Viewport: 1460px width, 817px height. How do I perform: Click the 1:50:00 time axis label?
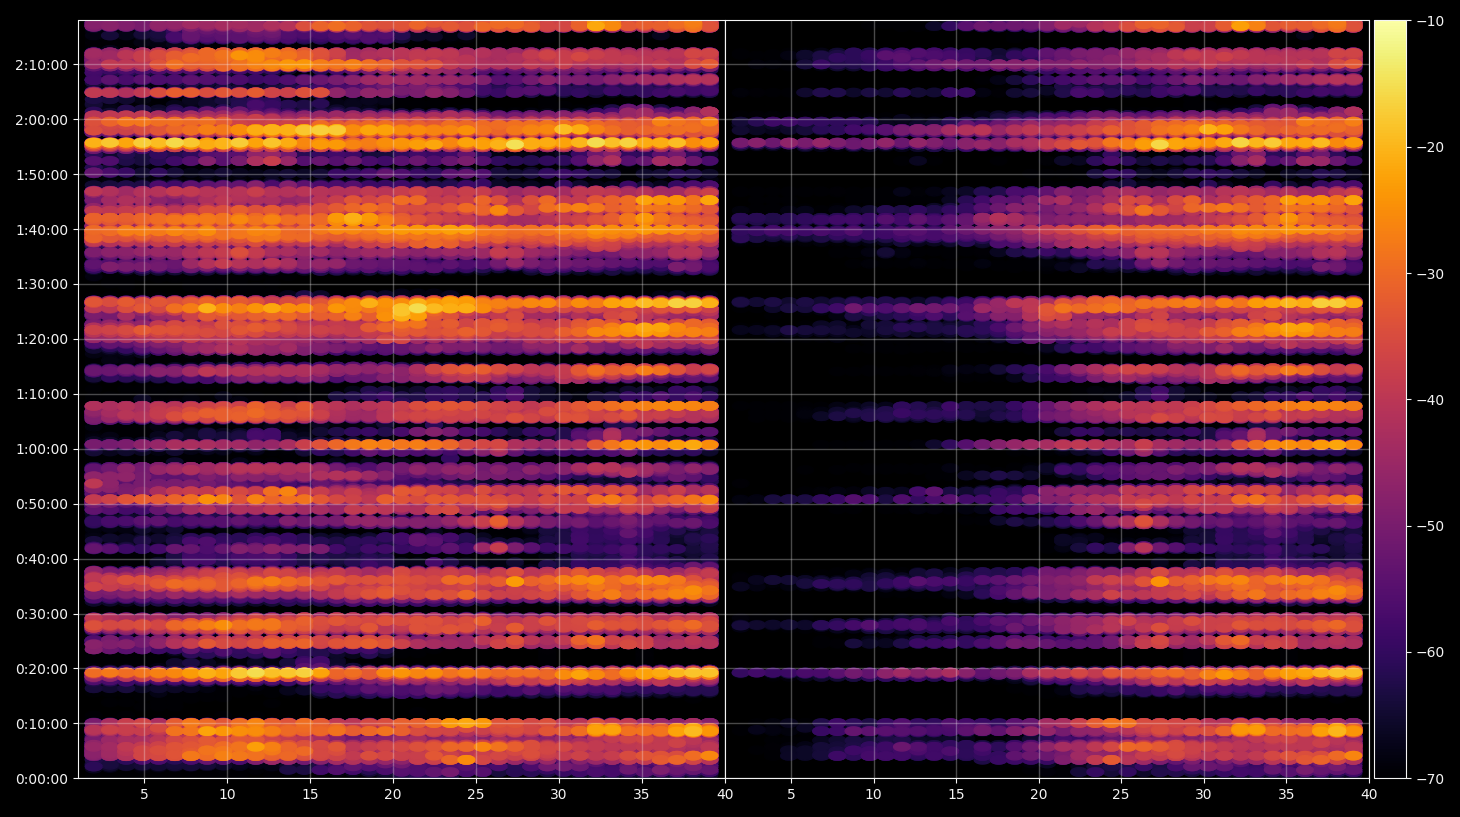(42, 175)
